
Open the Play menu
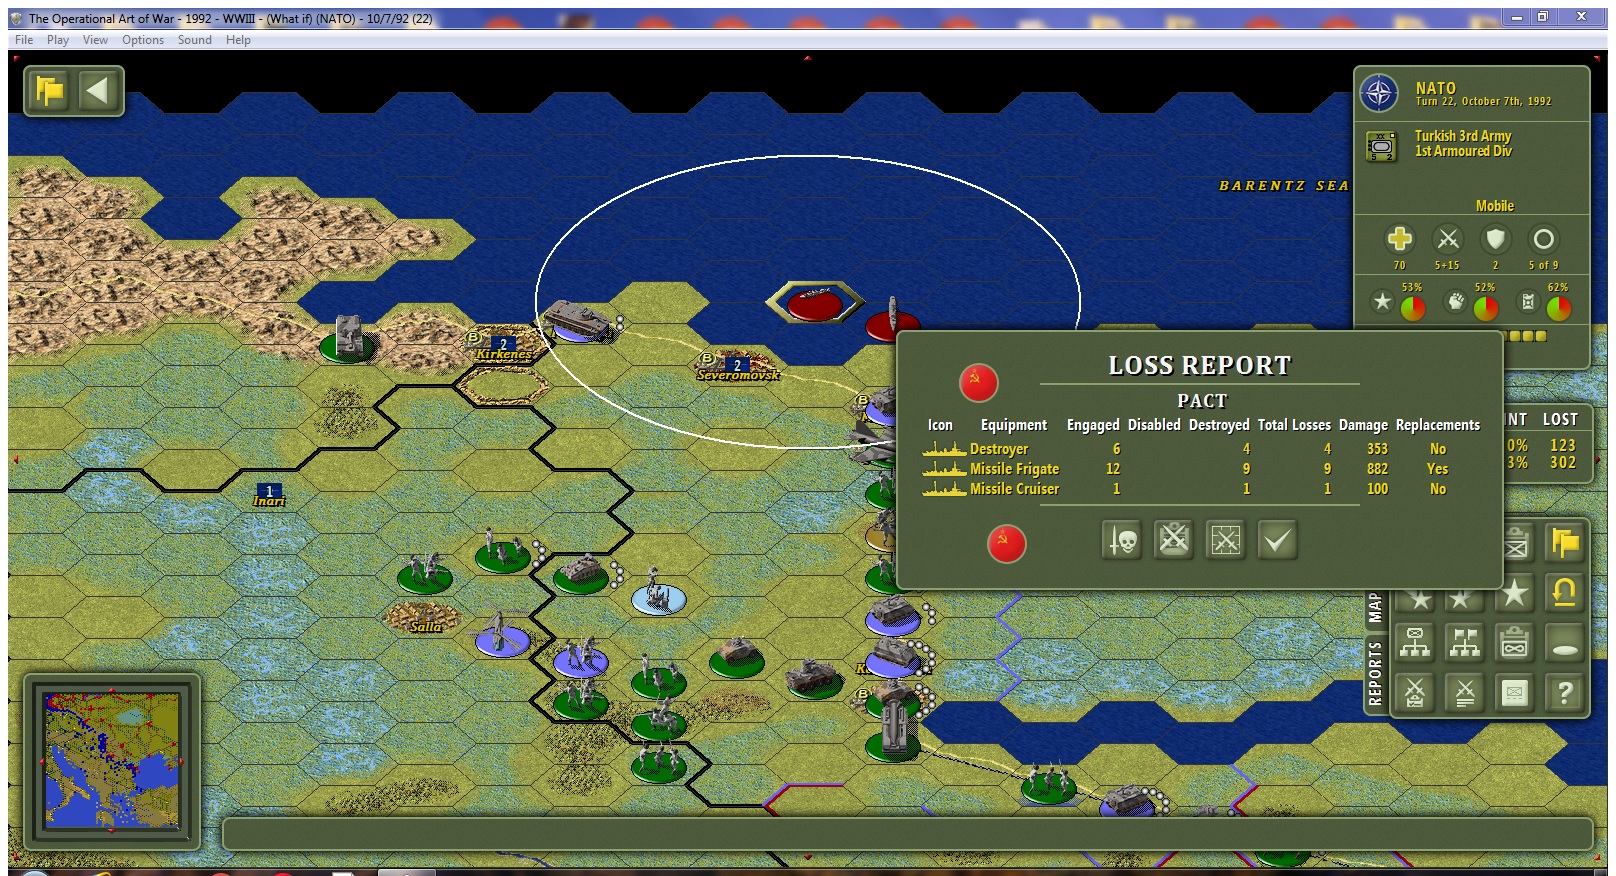click(58, 40)
